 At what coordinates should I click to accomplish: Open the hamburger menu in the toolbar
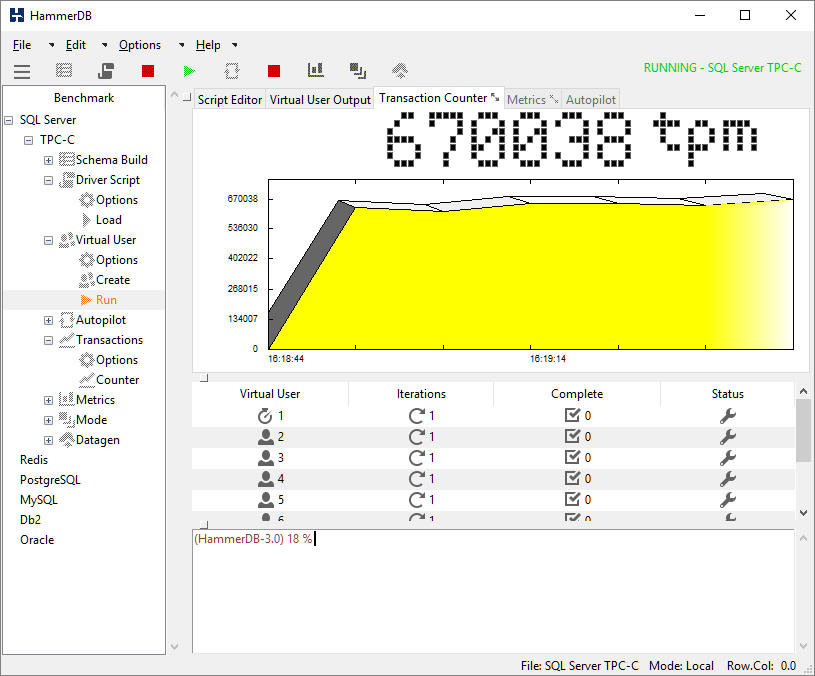pos(22,71)
